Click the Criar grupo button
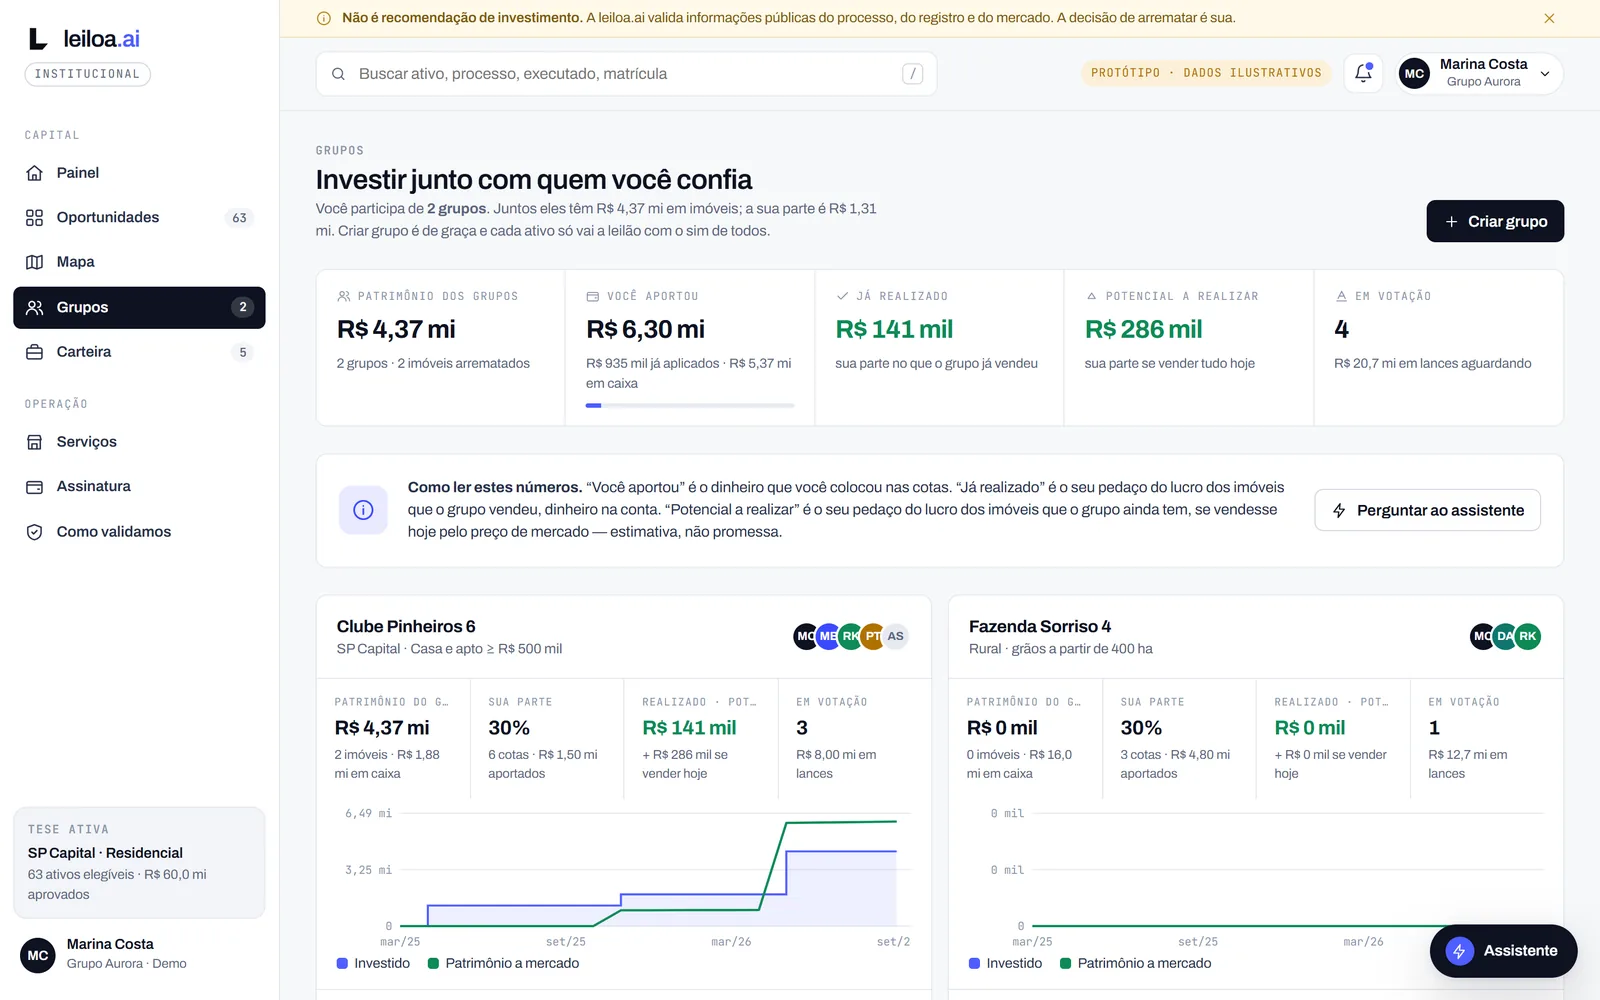This screenshot has height=1000, width=1600. [x=1495, y=221]
